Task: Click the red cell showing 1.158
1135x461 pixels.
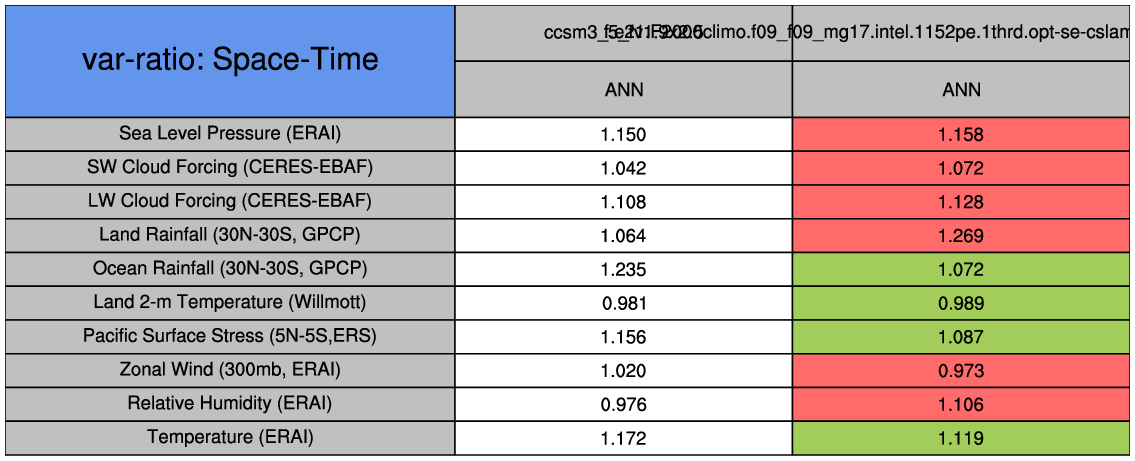Action: tap(961, 134)
